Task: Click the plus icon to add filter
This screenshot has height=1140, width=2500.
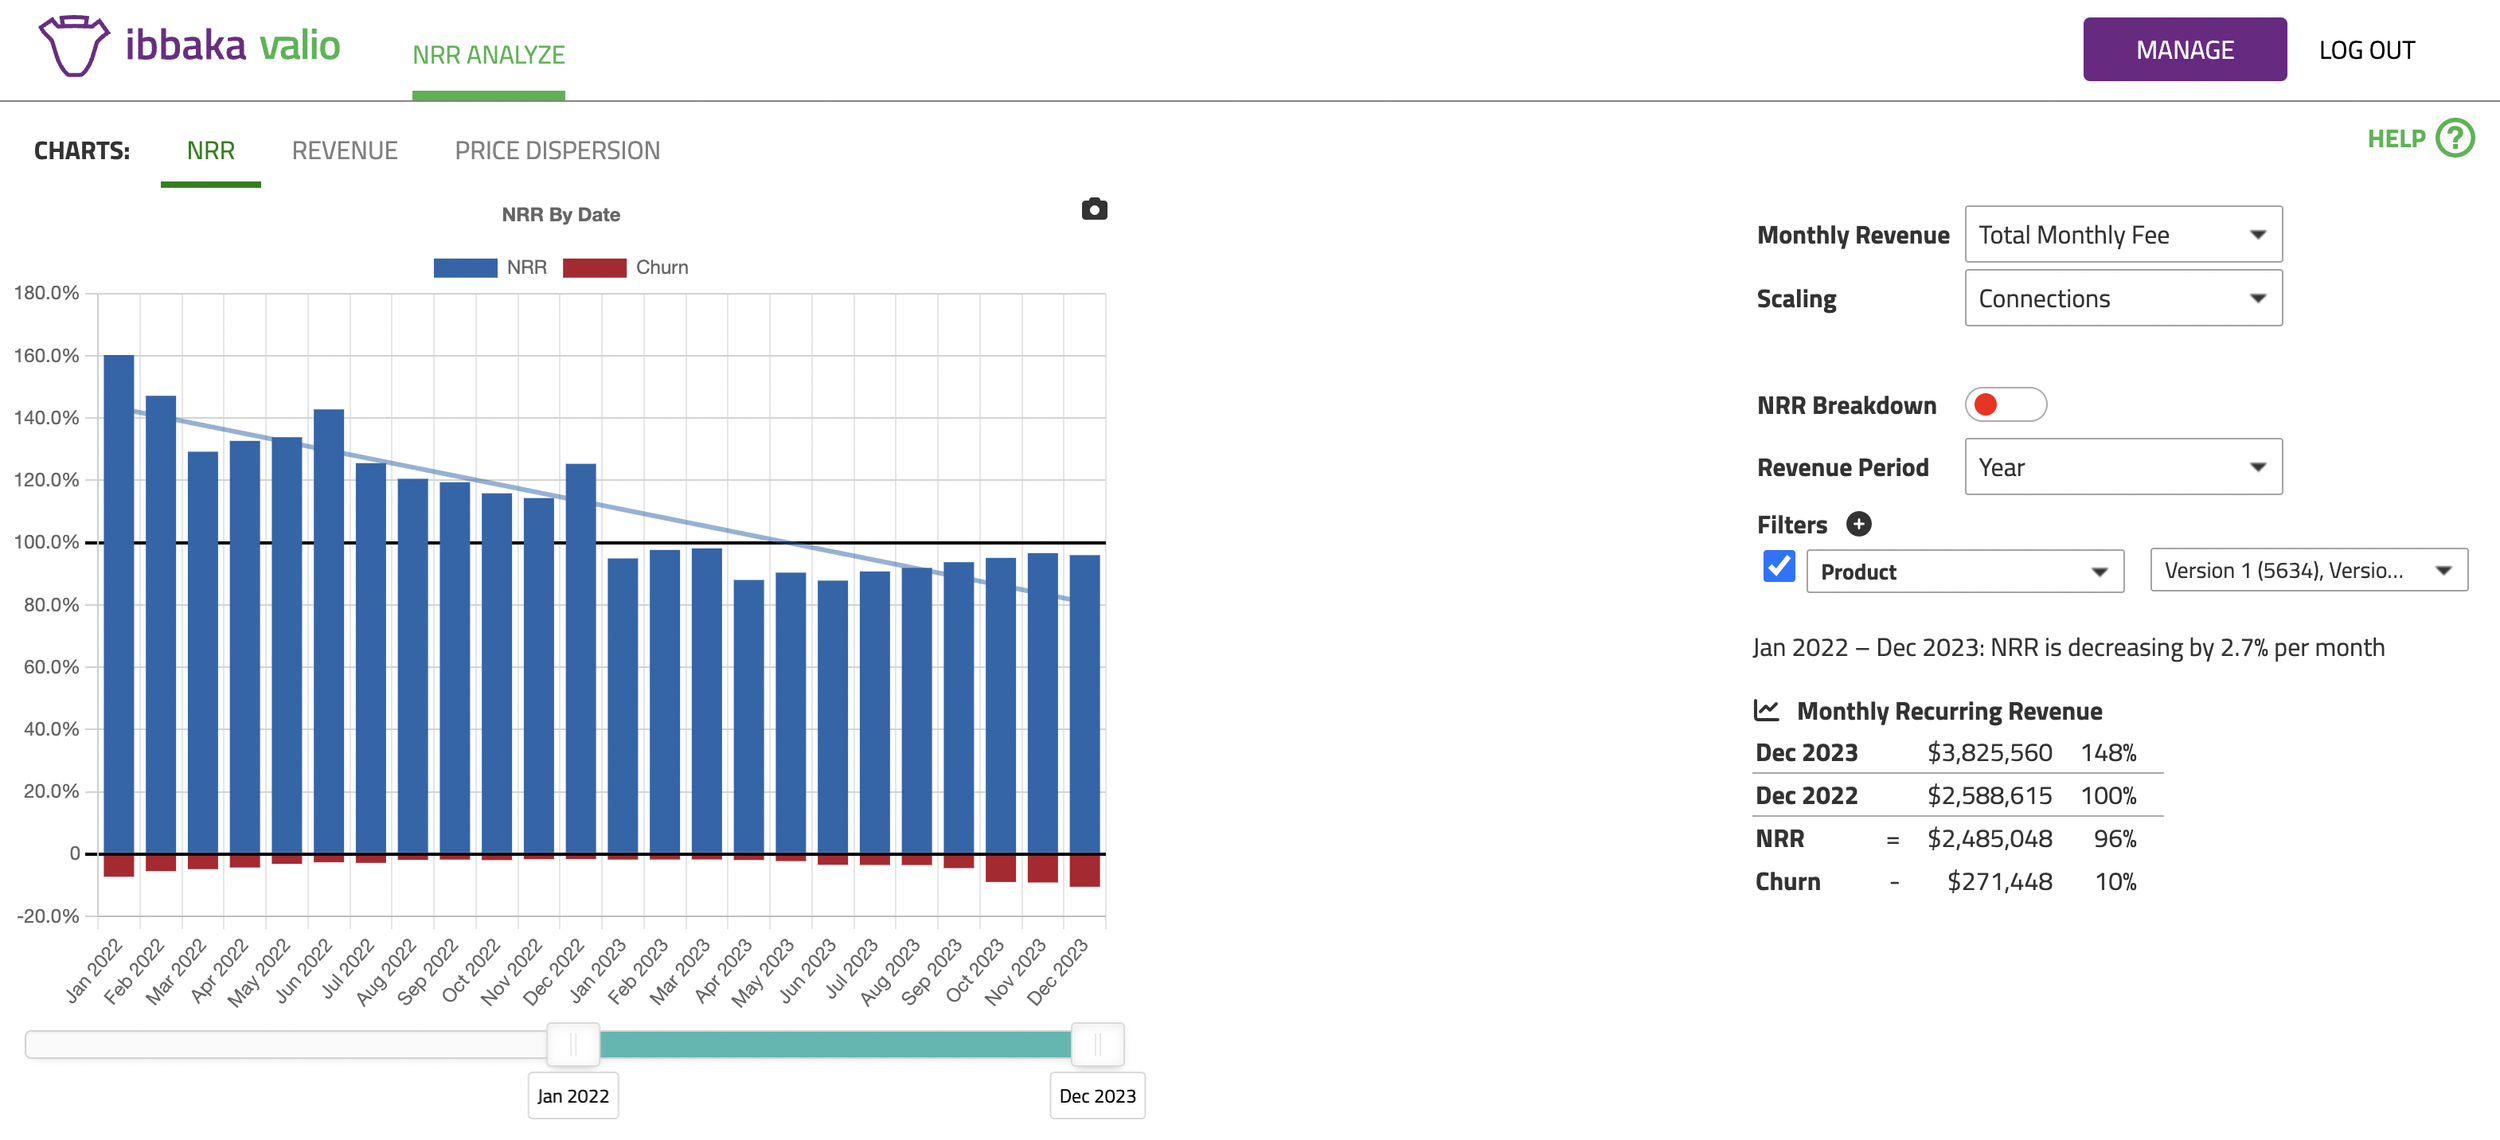Action: [x=1858, y=524]
